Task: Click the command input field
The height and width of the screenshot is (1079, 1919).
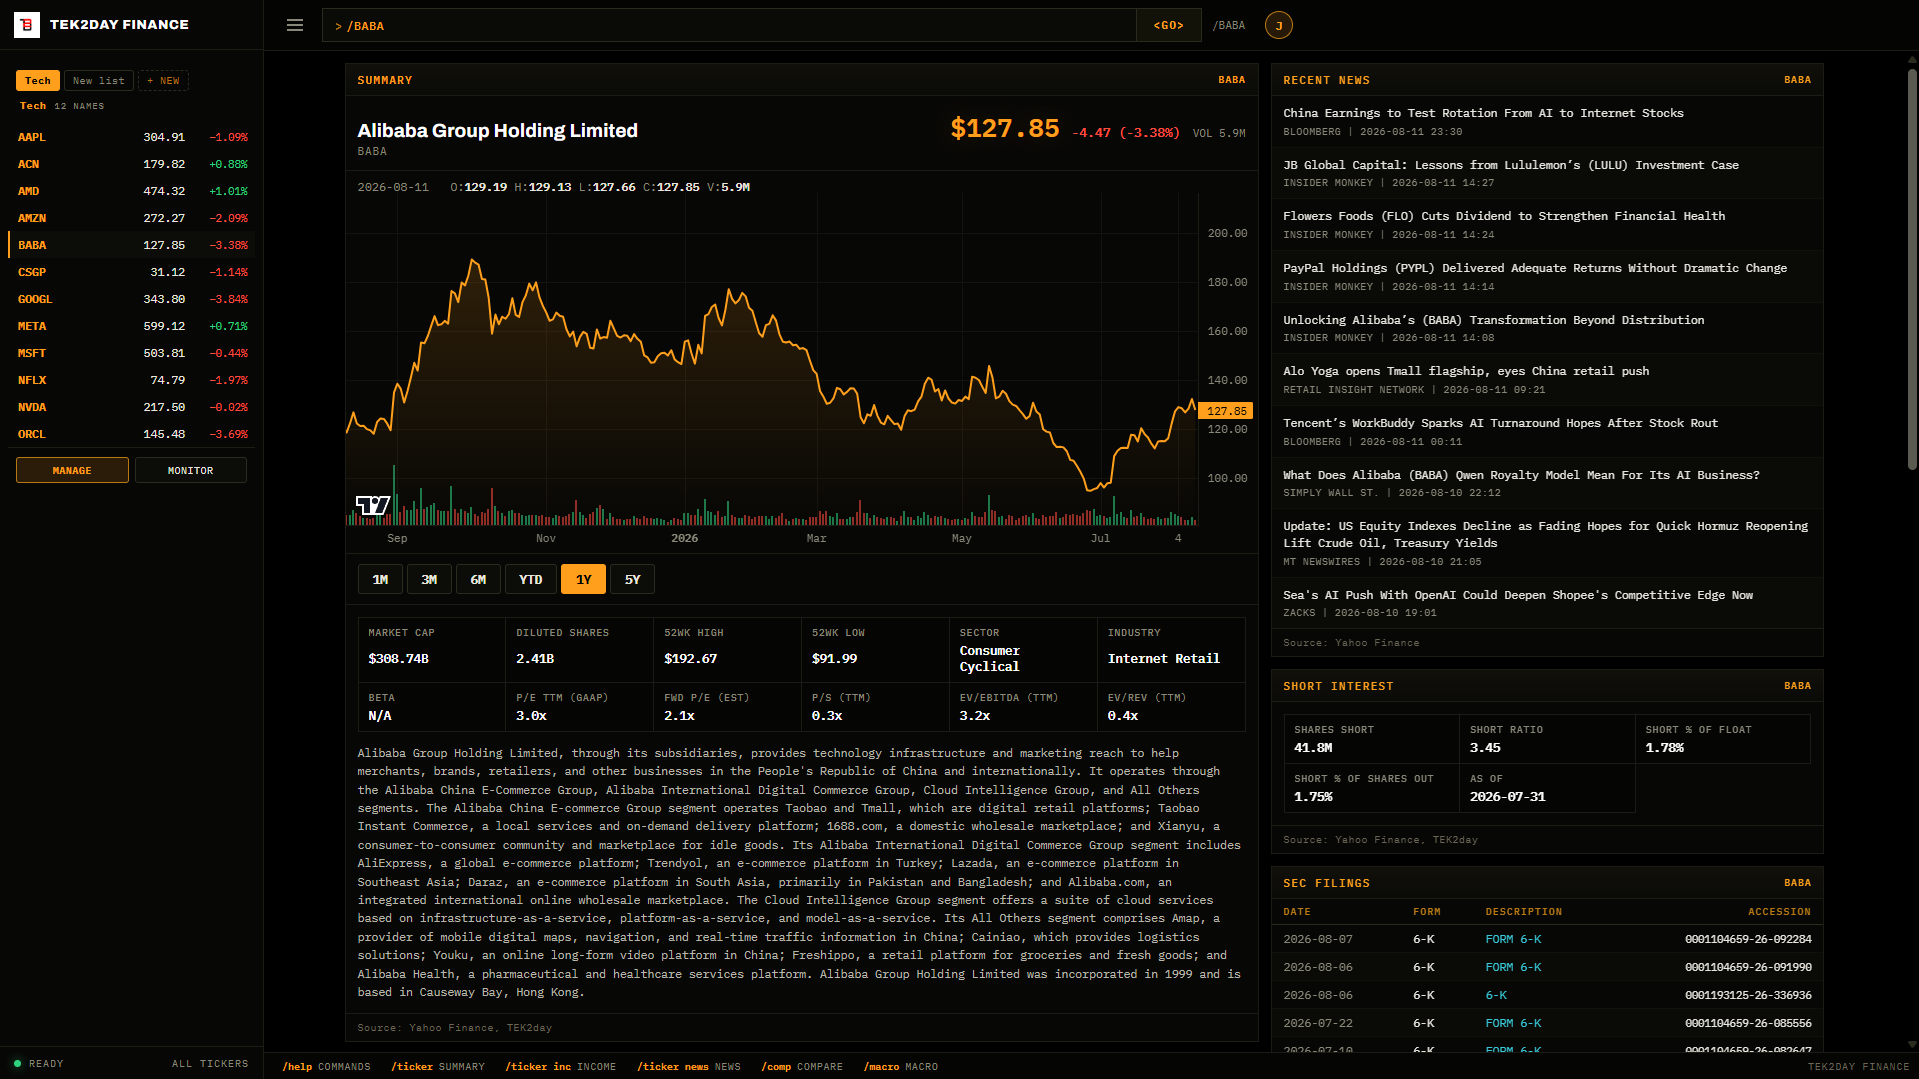Action: (729, 25)
